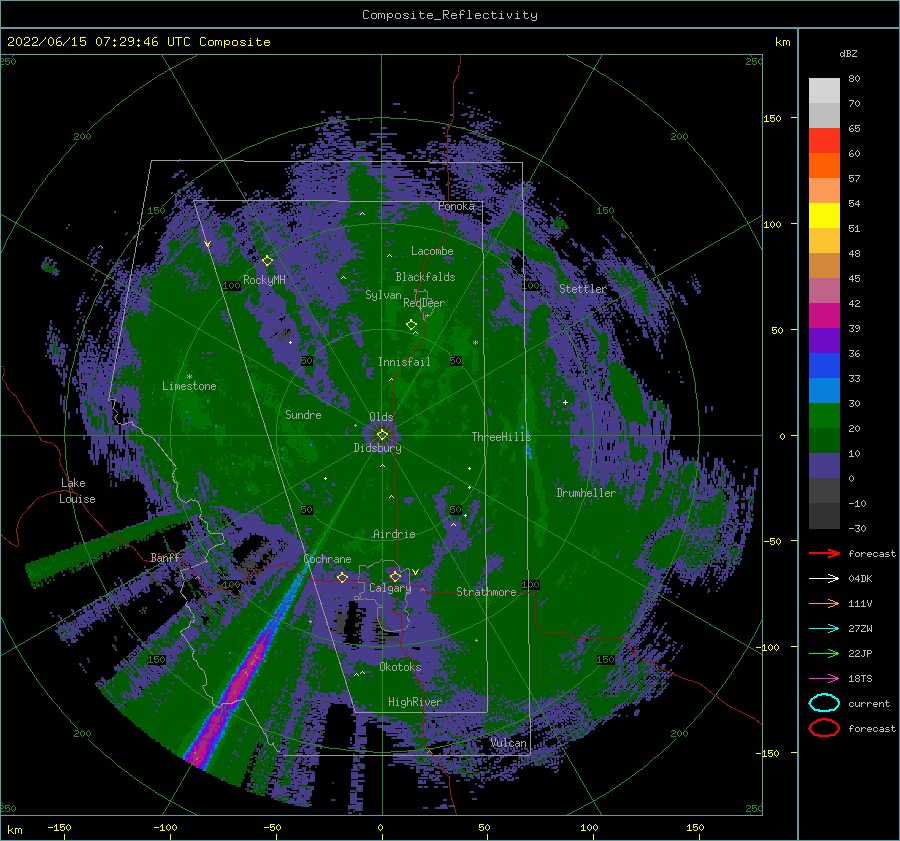Click the yellow diamond marker below RedDeer
The image size is (900, 841).
[411, 325]
